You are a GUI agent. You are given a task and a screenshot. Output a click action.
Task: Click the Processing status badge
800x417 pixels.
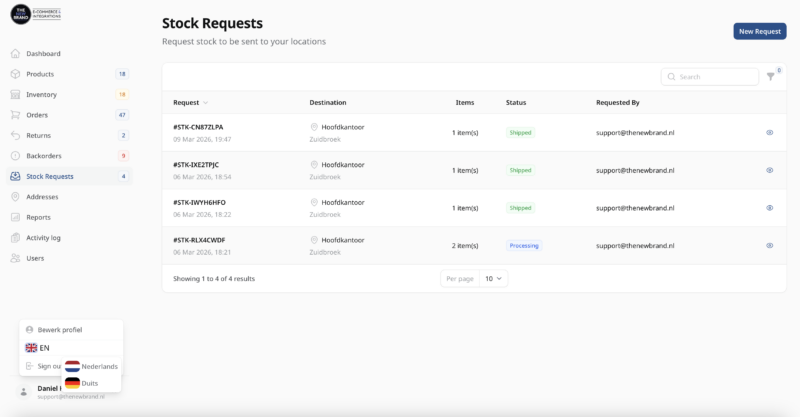[524, 246]
